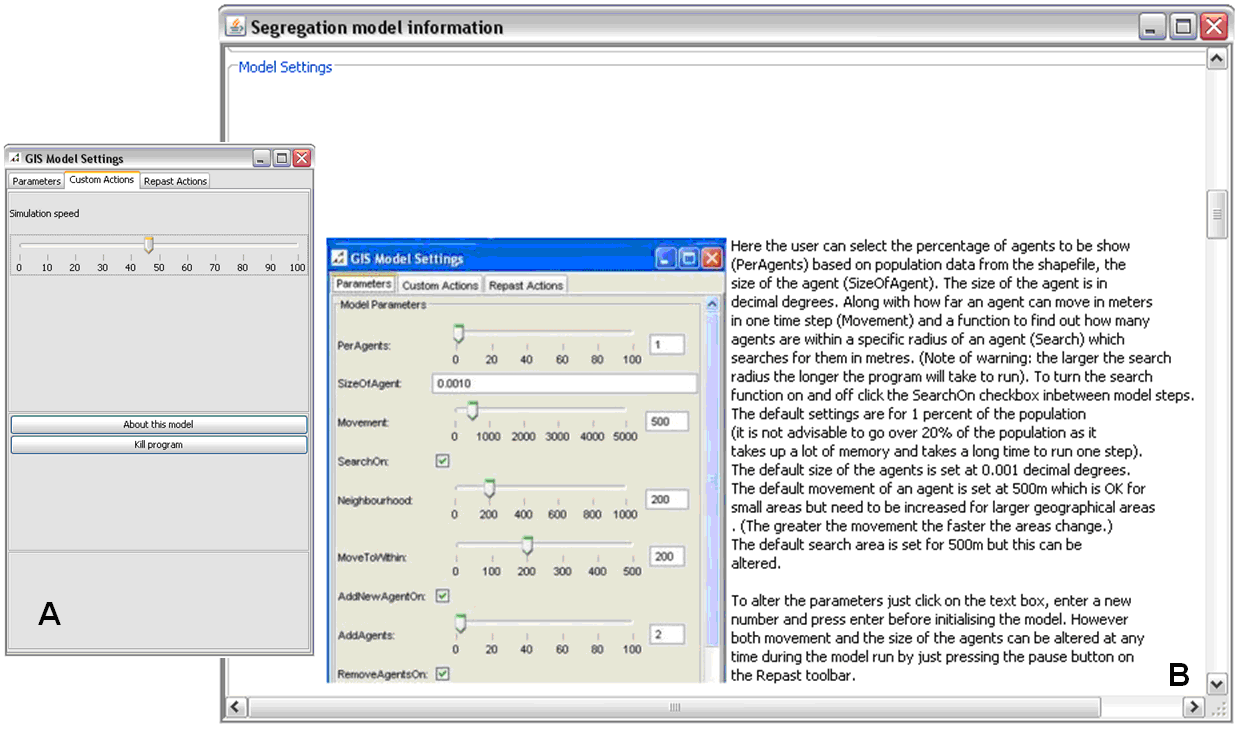Click the Simulation speed label
The image size is (1239, 731).
[44, 214]
